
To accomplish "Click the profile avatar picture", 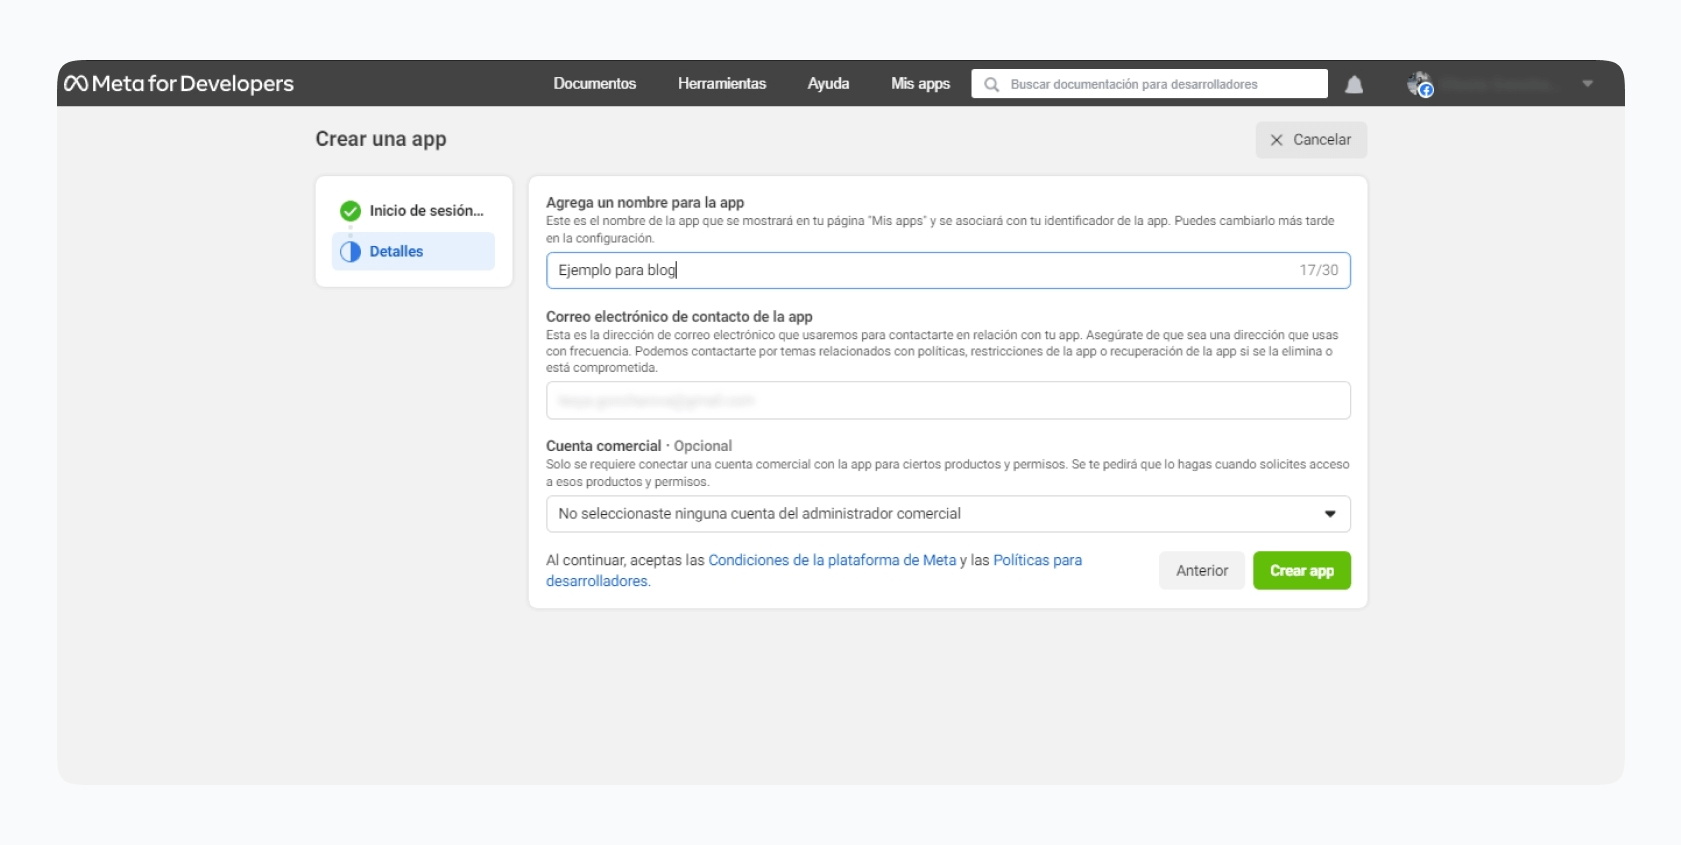I will 1420,84.
